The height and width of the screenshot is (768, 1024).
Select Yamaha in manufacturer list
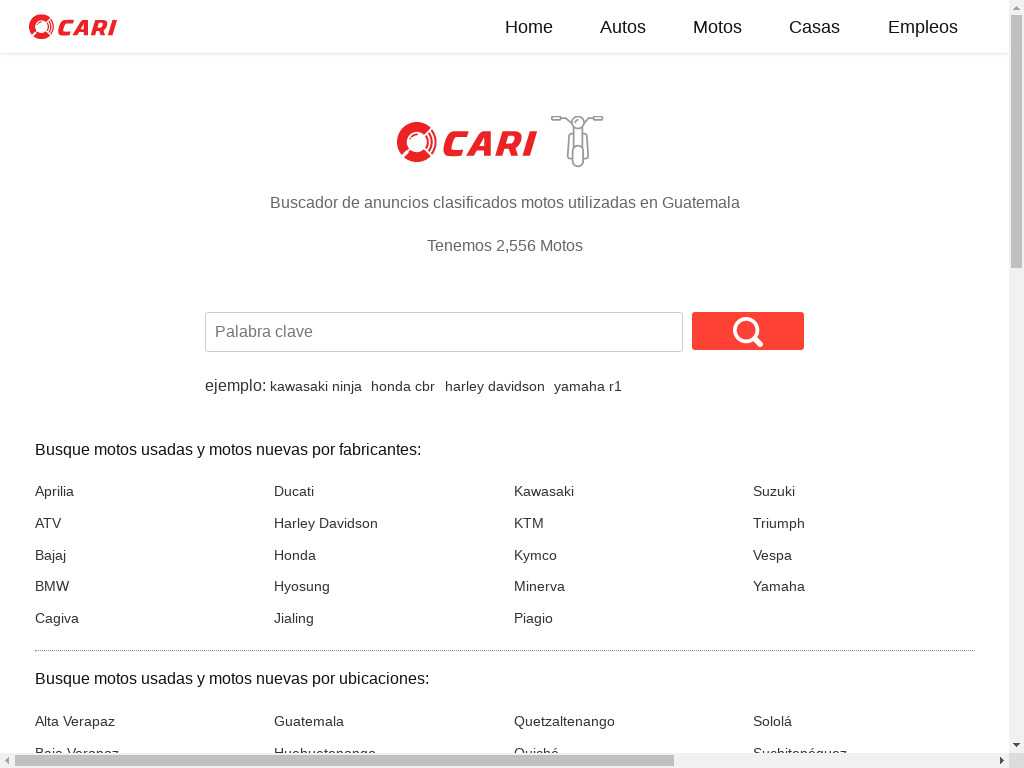778,586
